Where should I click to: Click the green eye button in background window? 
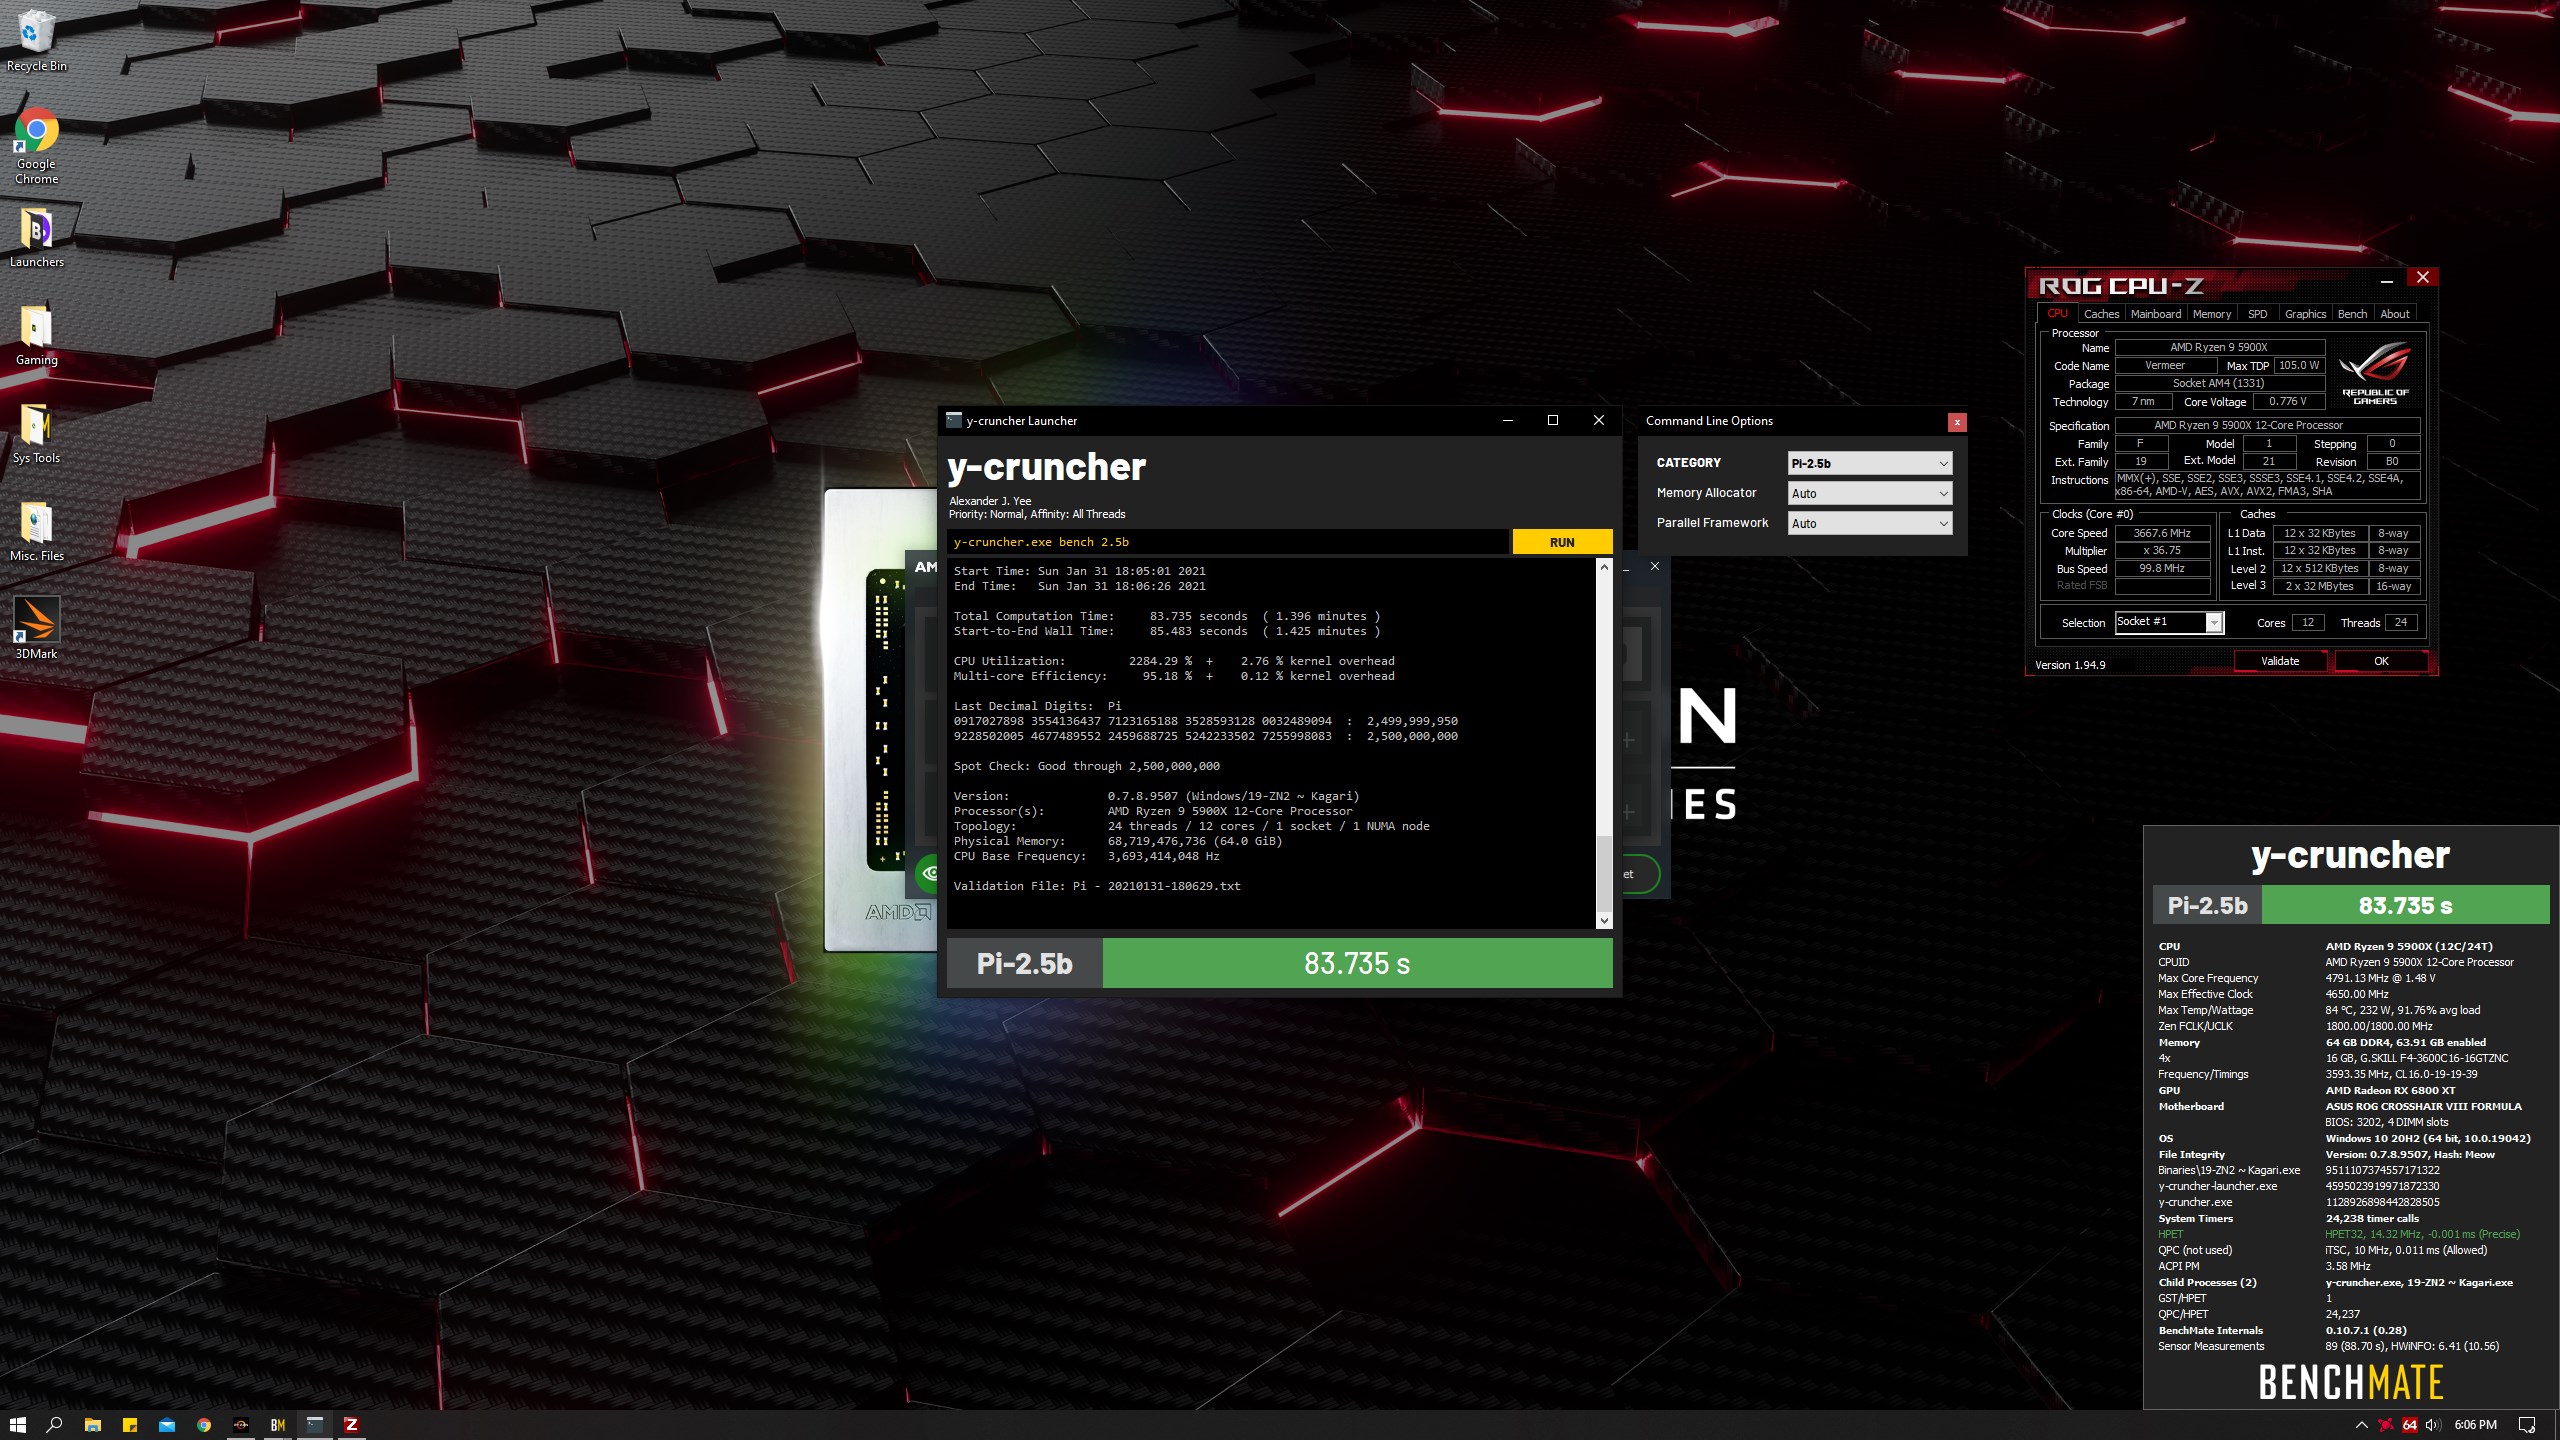(928, 873)
